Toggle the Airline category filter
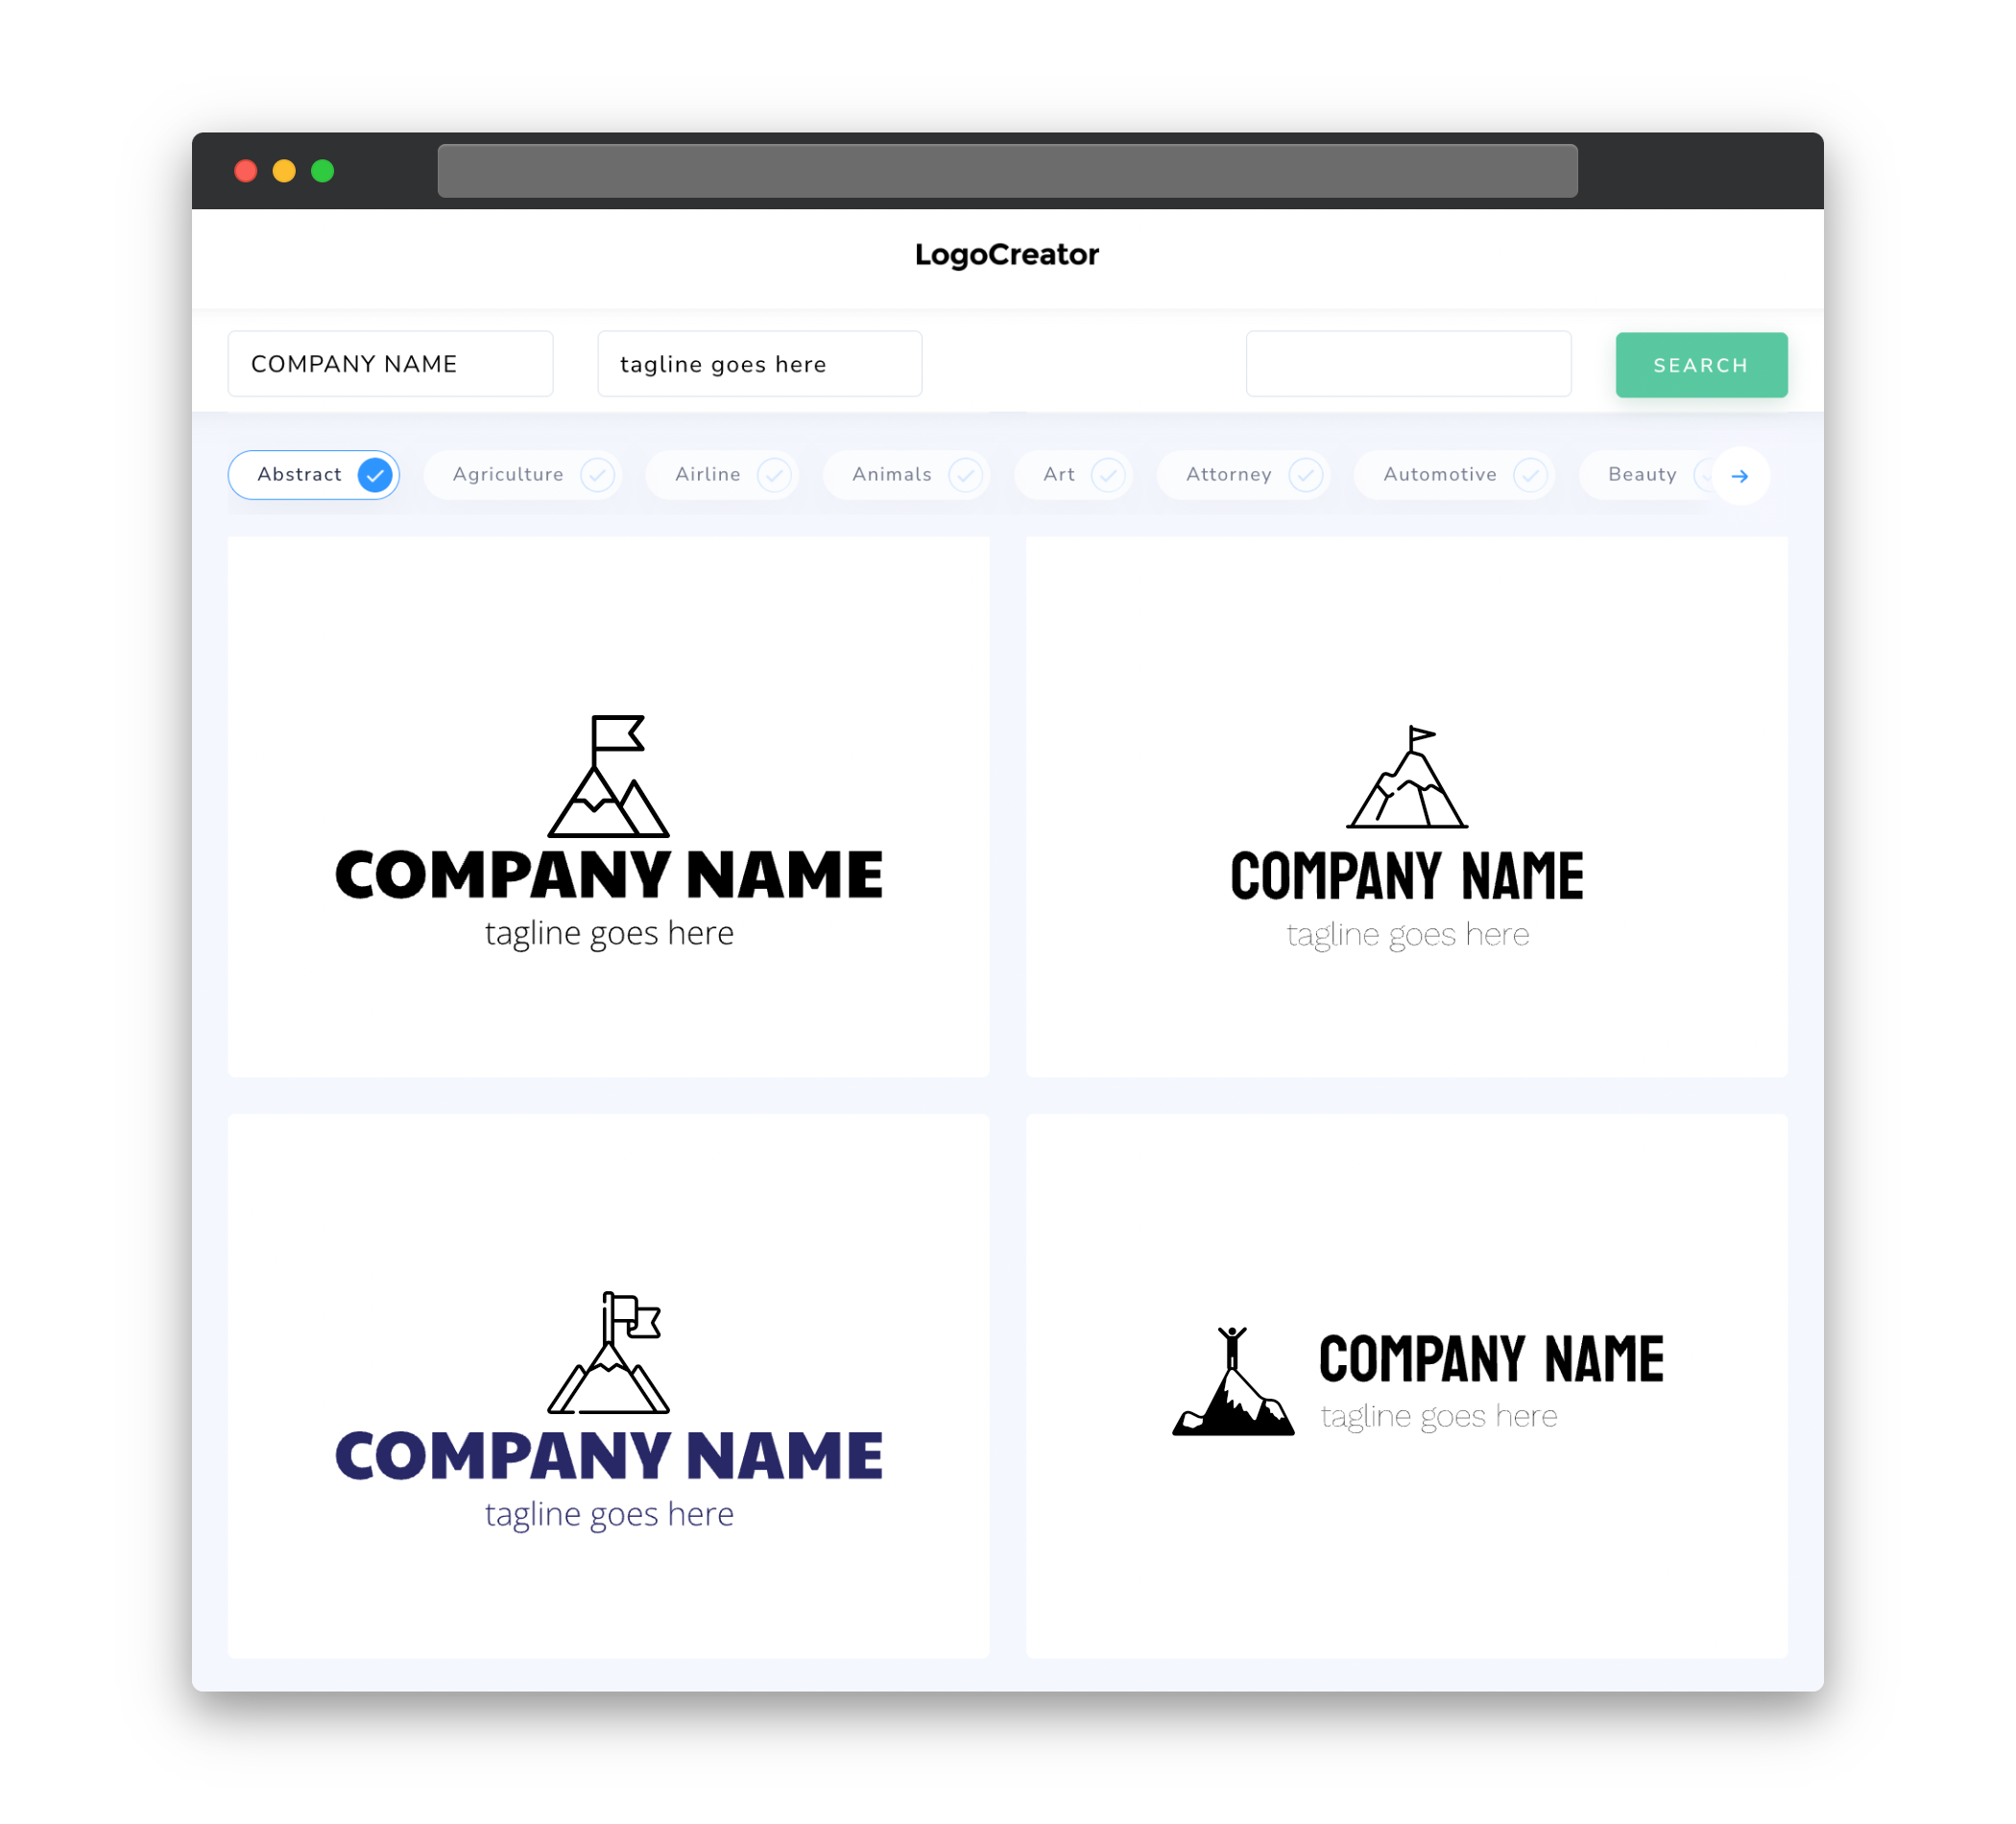 coord(727,474)
